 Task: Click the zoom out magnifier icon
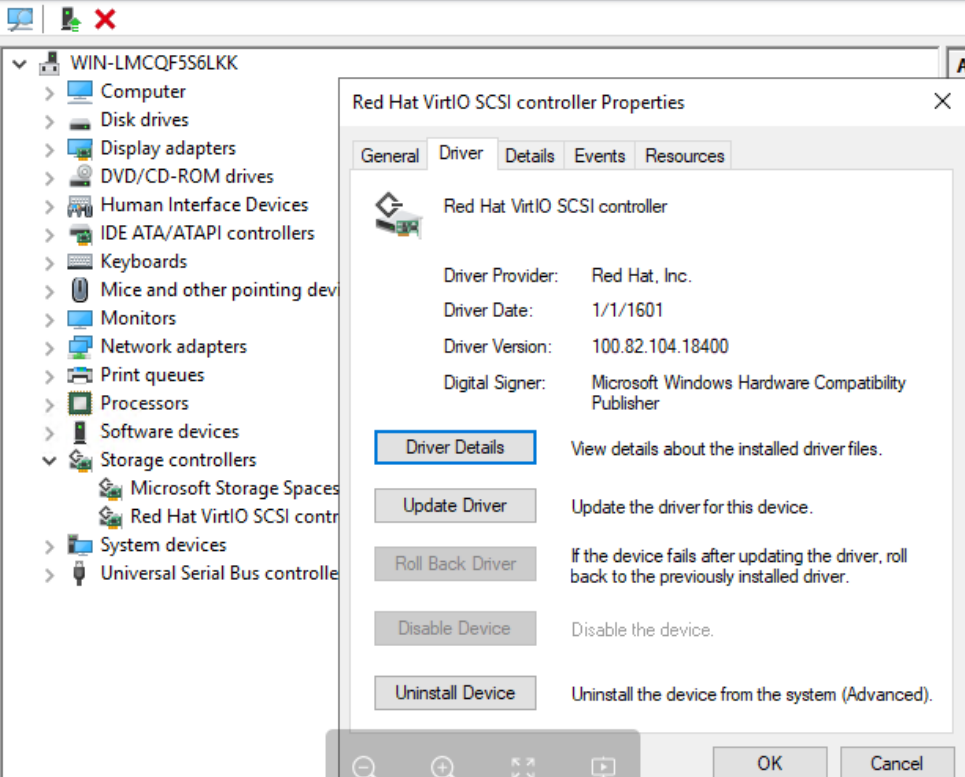(364, 766)
